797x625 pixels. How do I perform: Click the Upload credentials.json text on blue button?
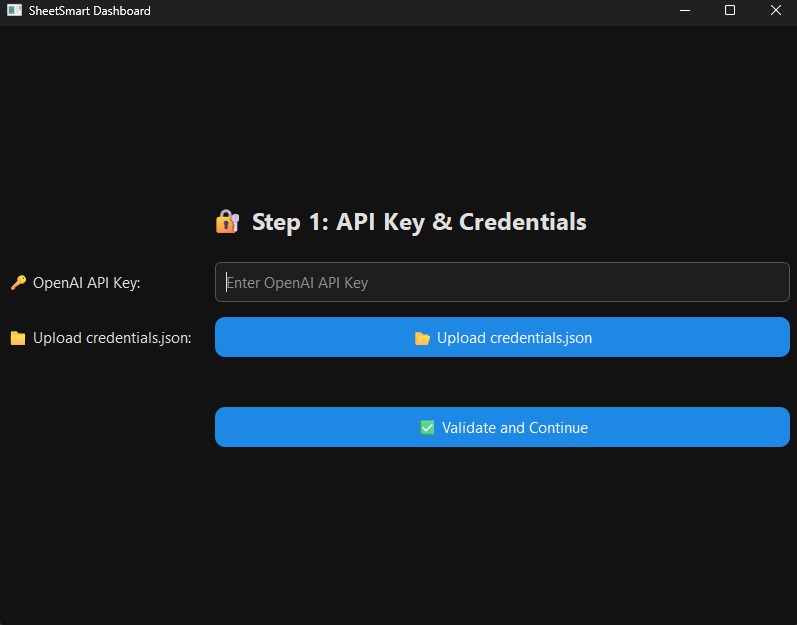pos(514,338)
